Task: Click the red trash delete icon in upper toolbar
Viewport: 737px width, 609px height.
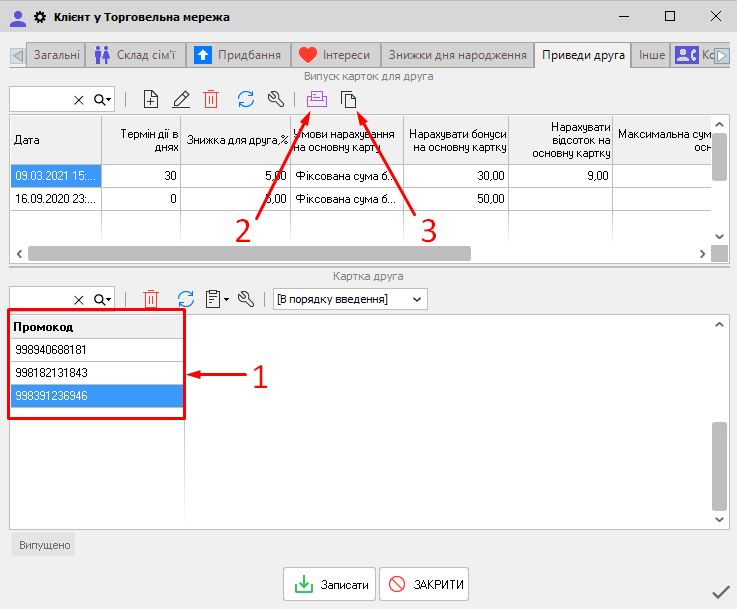Action: (211, 99)
